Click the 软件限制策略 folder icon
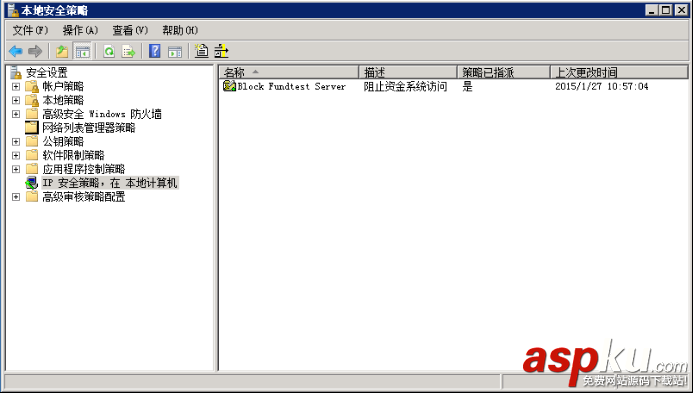 [x=32, y=155]
